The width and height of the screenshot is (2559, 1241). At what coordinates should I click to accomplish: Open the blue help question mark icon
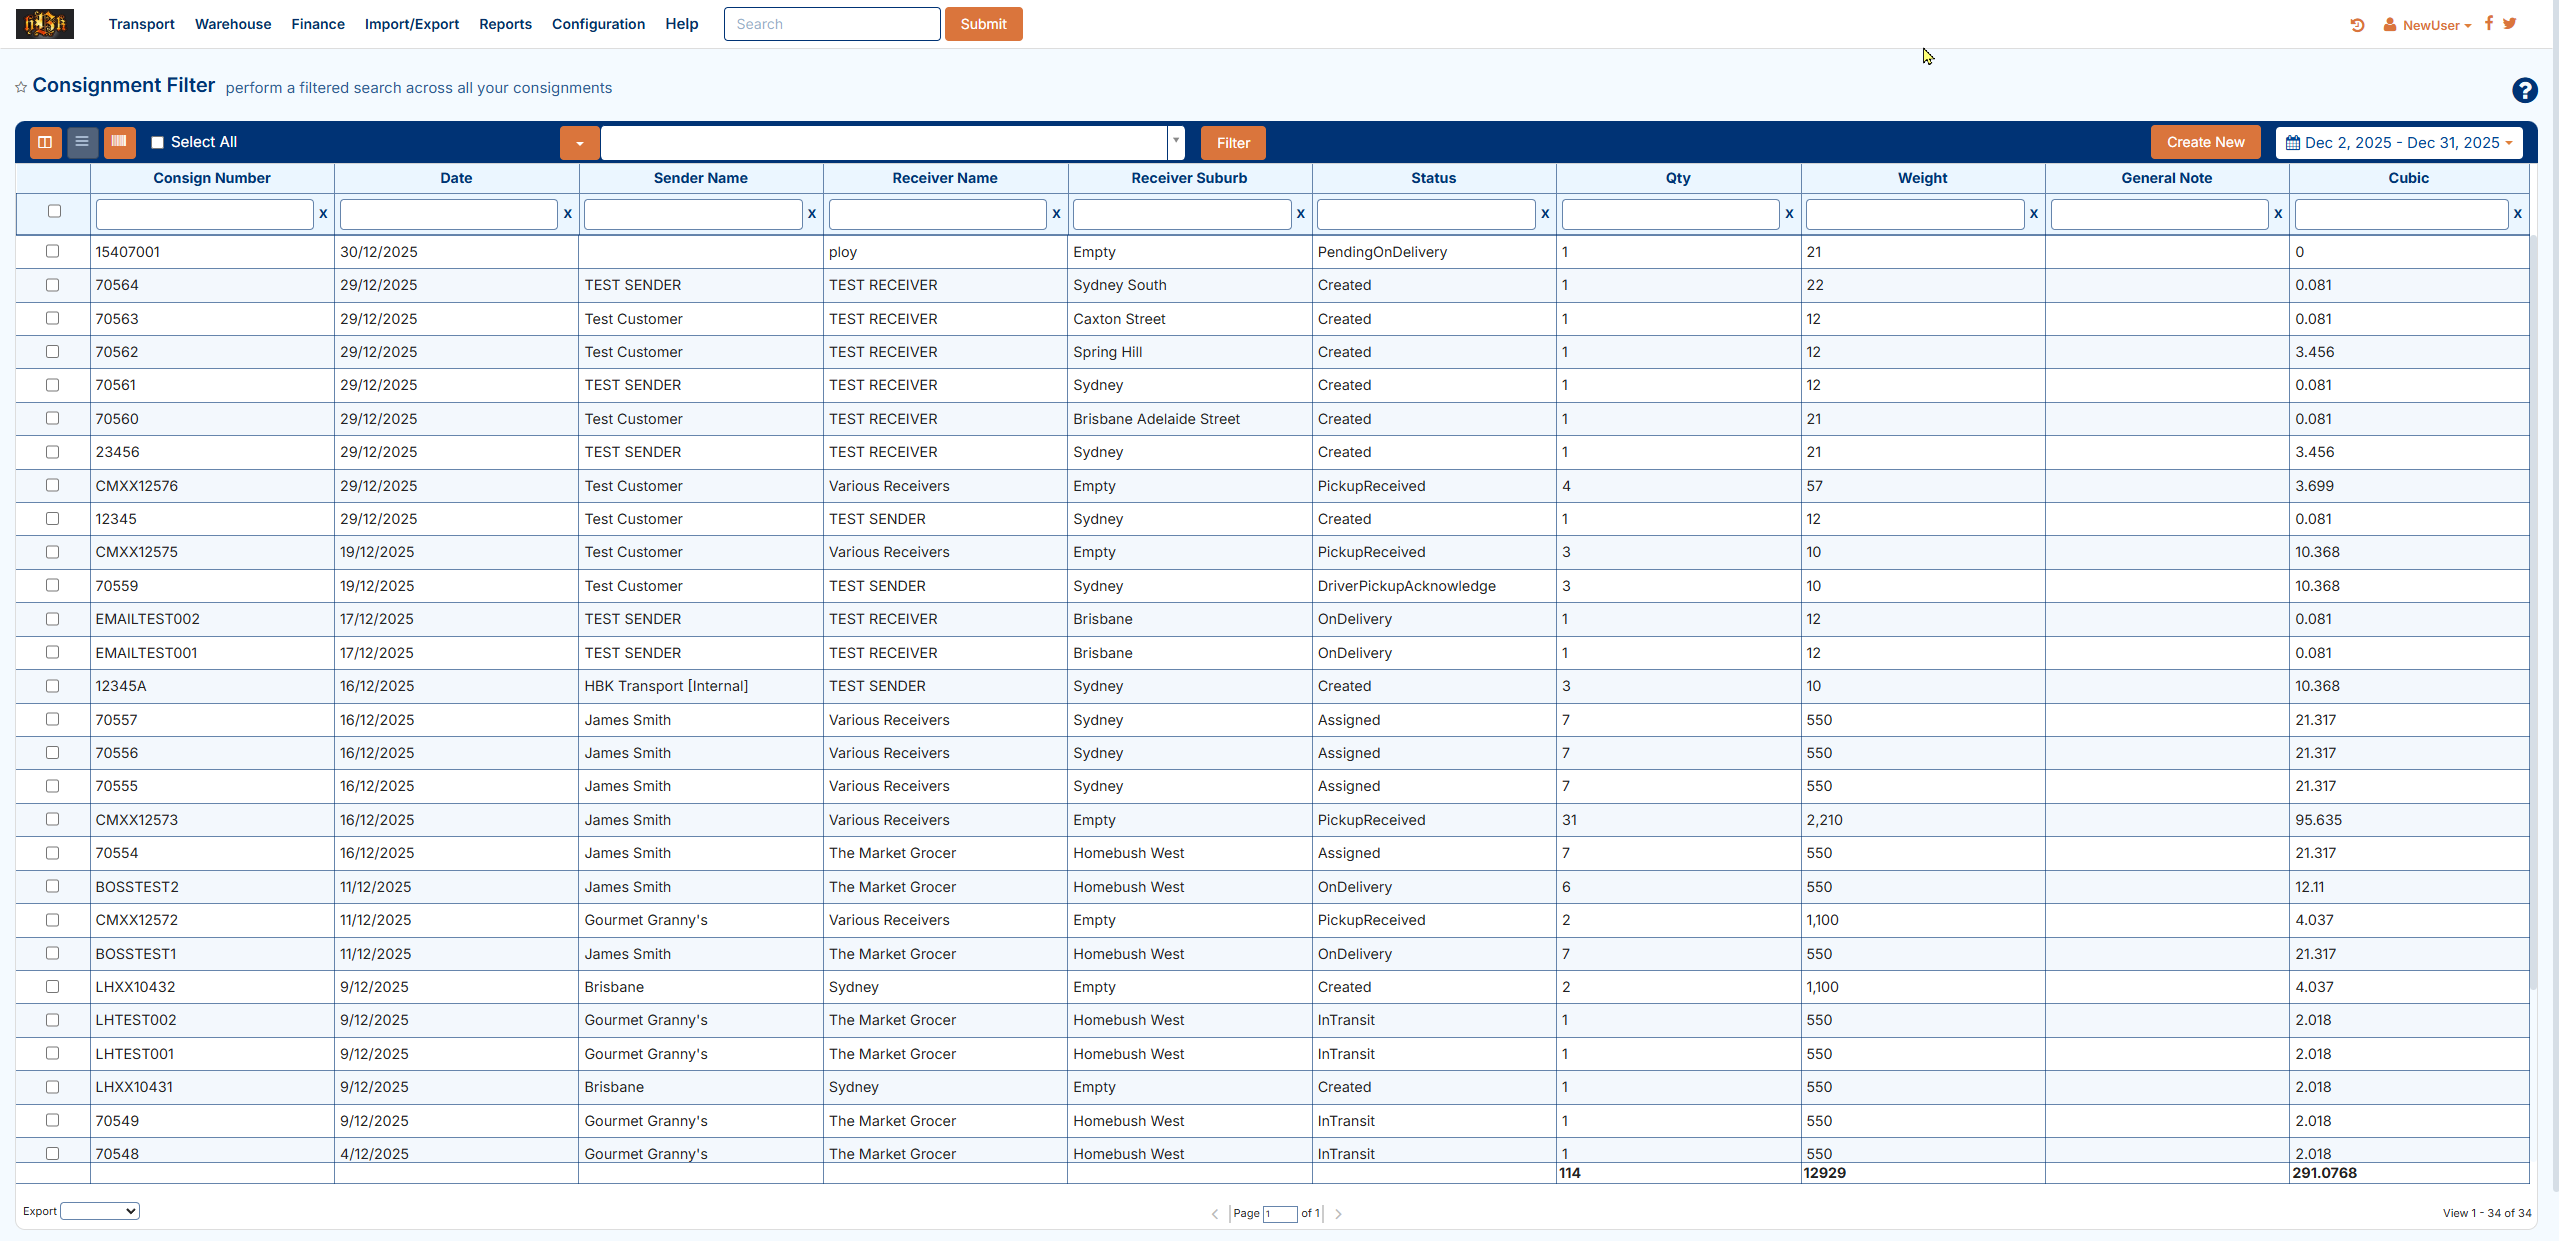point(2524,91)
